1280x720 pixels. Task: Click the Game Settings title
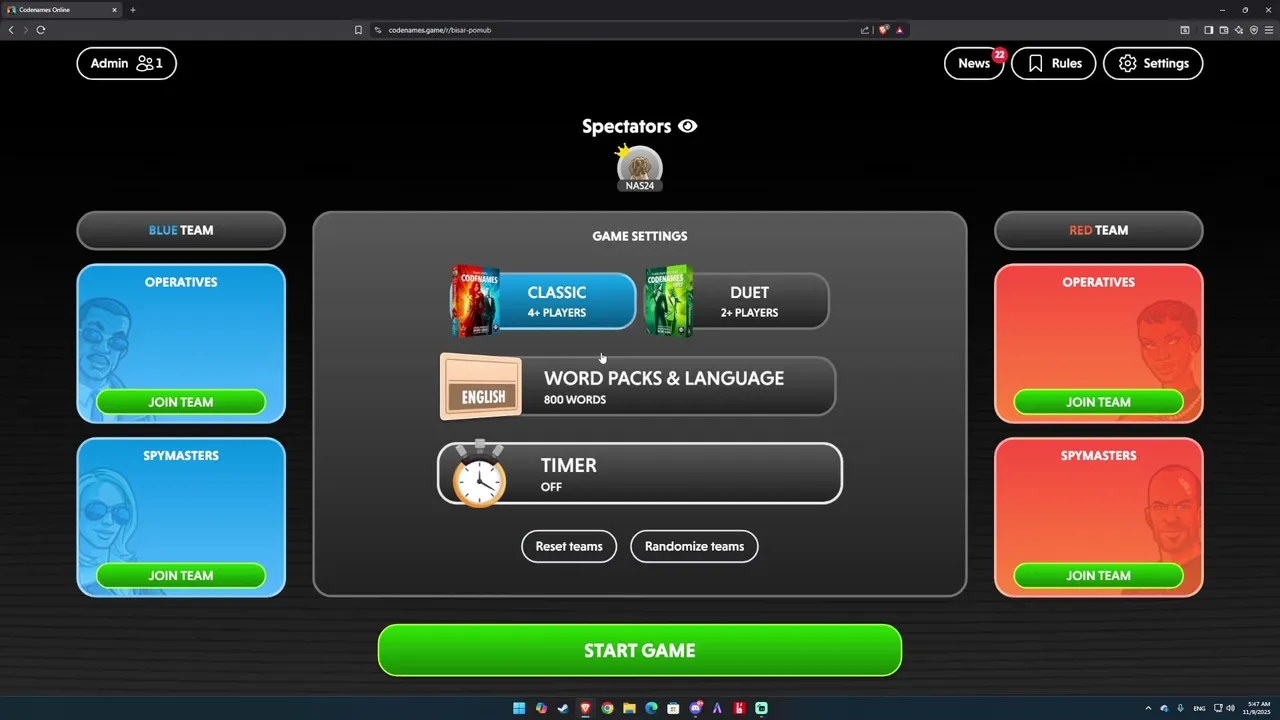(640, 236)
